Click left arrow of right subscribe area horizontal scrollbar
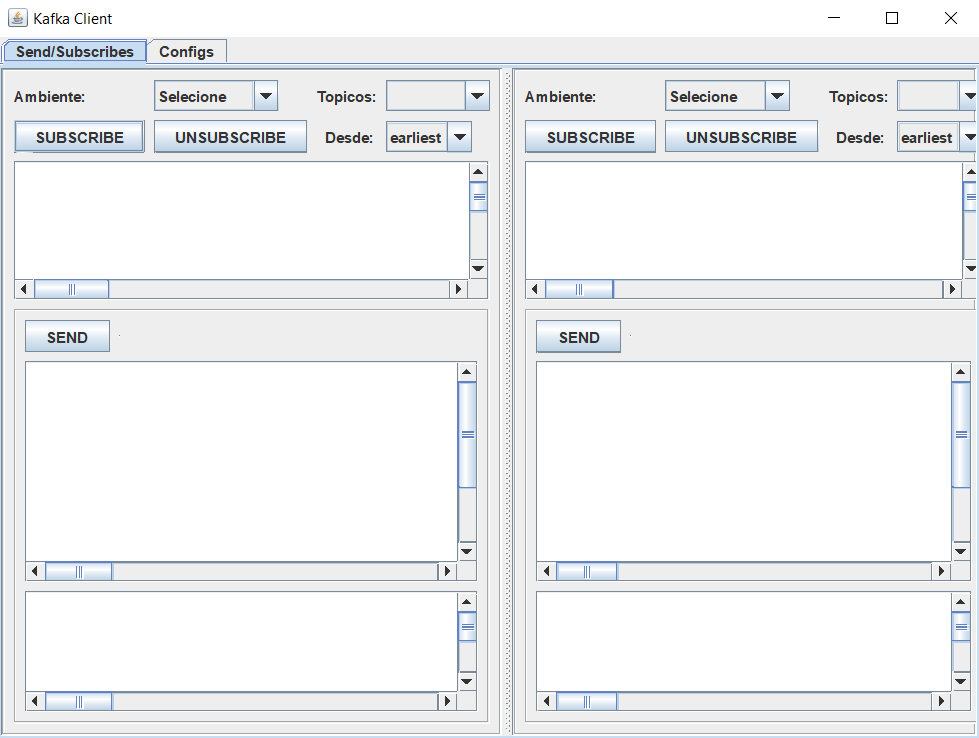The height and width of the screenshot is (738, 979). tap(535, 289)
